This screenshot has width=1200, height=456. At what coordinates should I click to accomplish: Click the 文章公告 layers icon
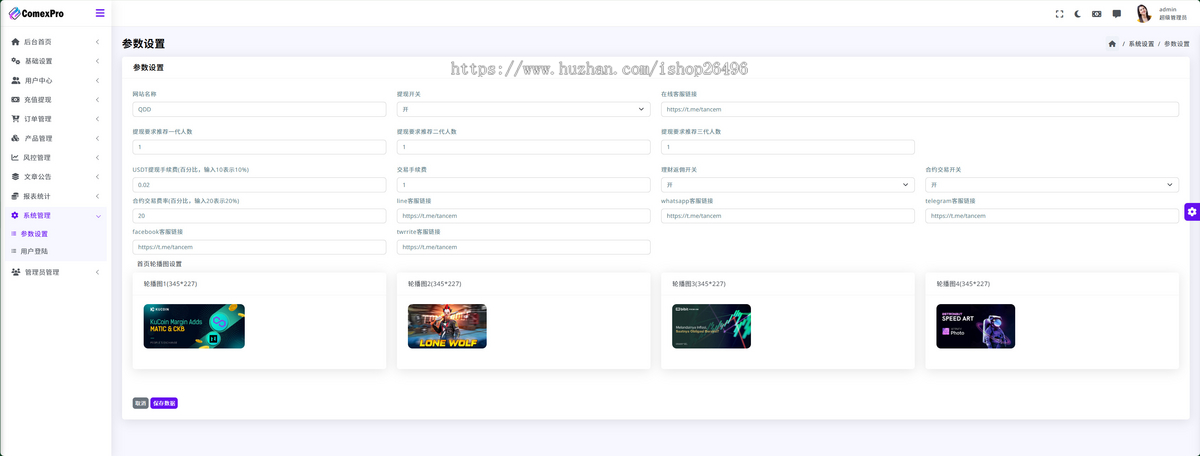tap(15, 177)
